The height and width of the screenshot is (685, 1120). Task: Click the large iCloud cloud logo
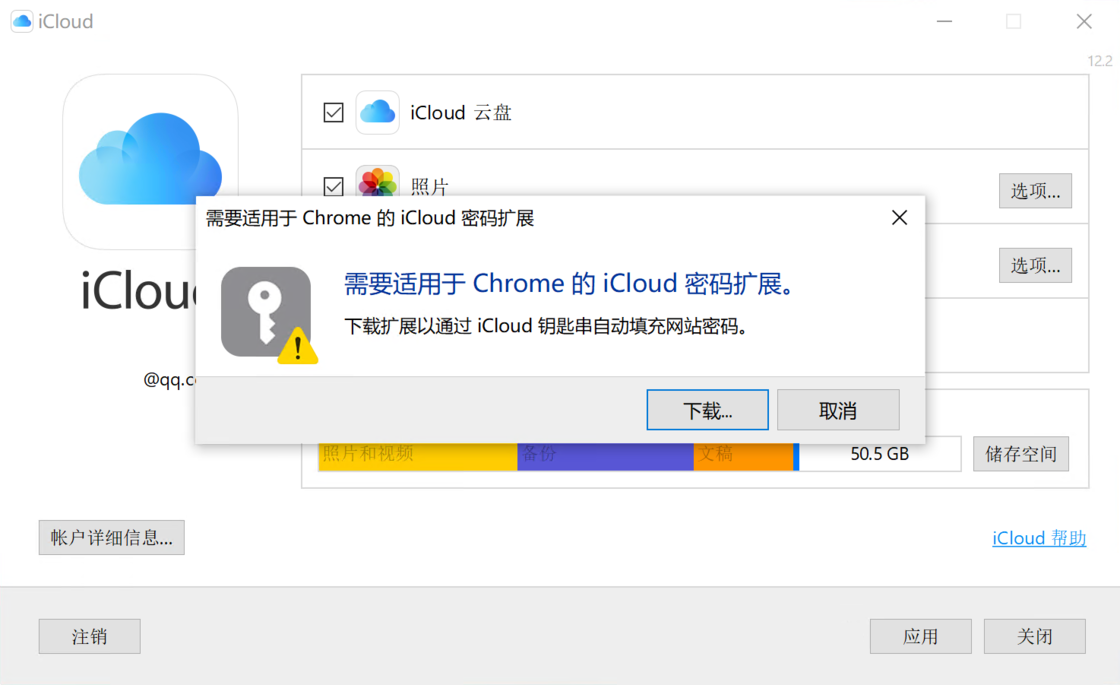(150, 160)
